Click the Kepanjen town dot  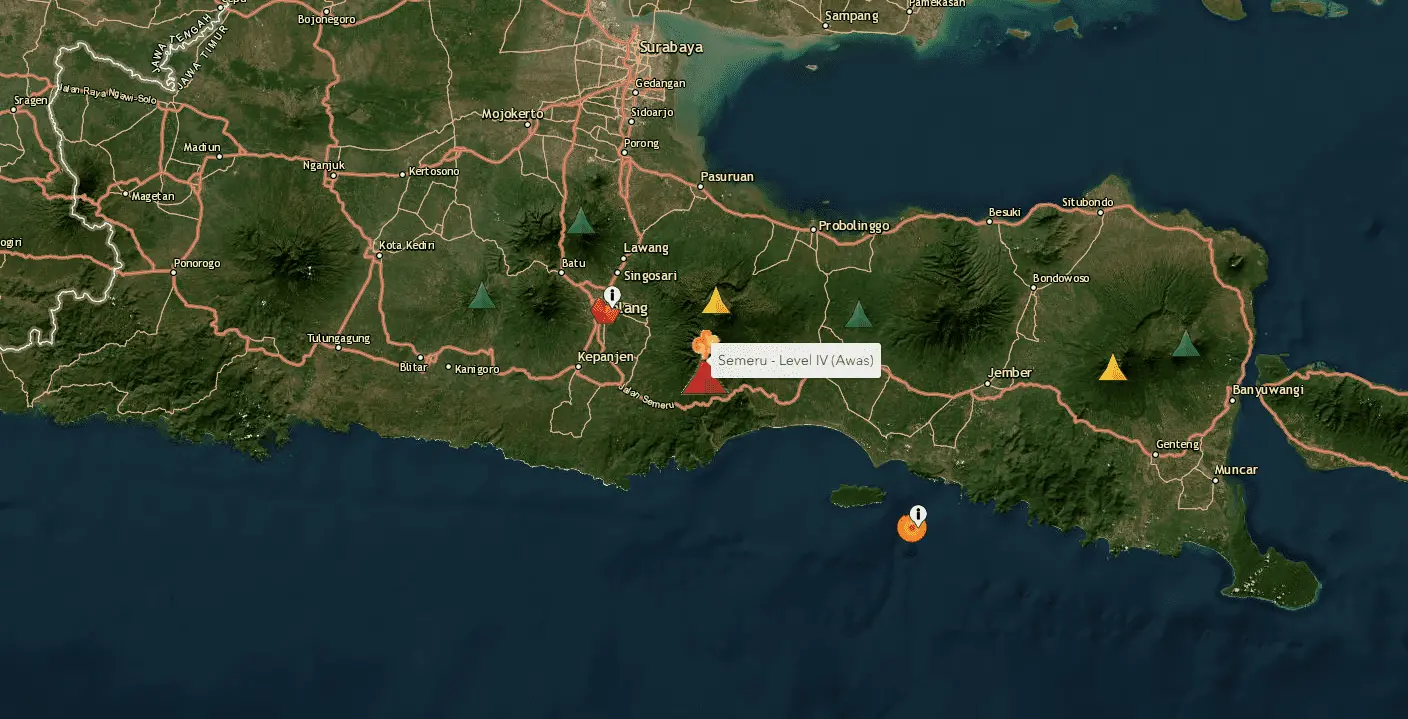click(578, 367)
